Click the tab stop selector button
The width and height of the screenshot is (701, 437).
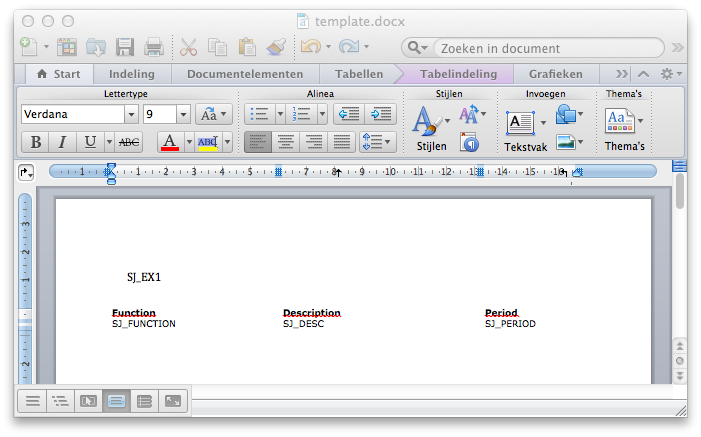point(26,172)
